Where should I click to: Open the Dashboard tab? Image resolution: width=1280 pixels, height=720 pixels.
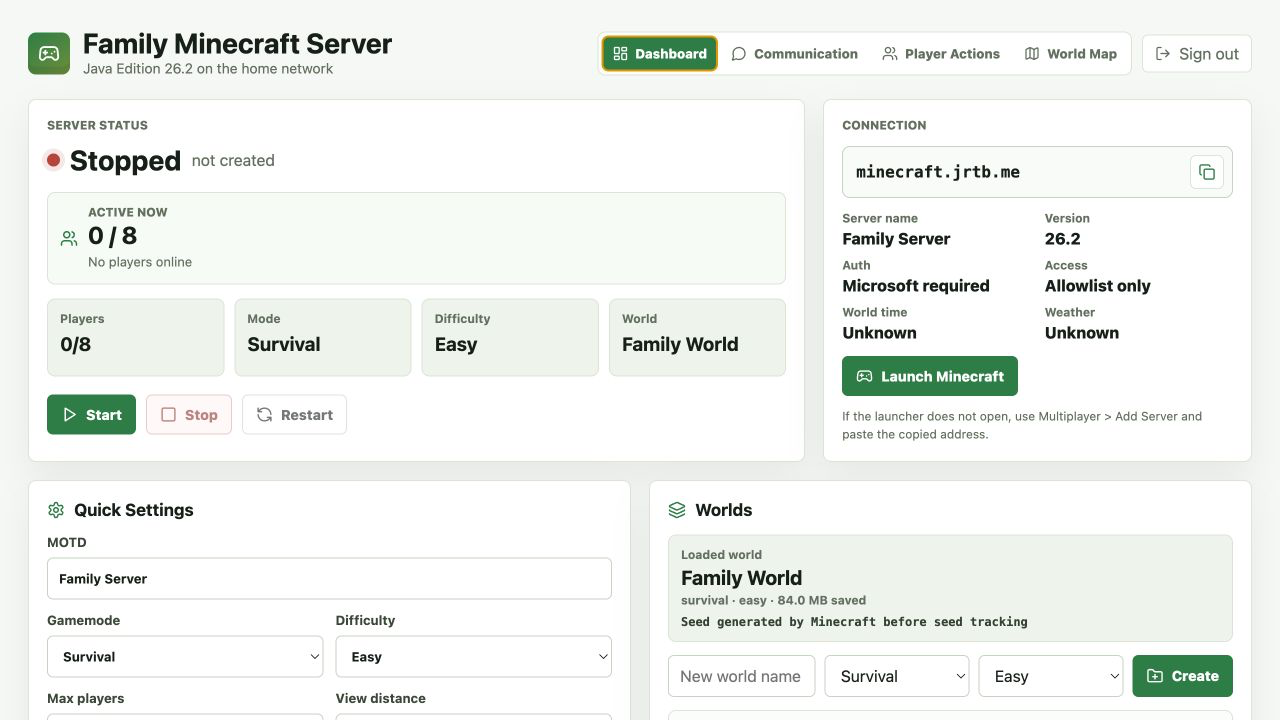point(660,54)
